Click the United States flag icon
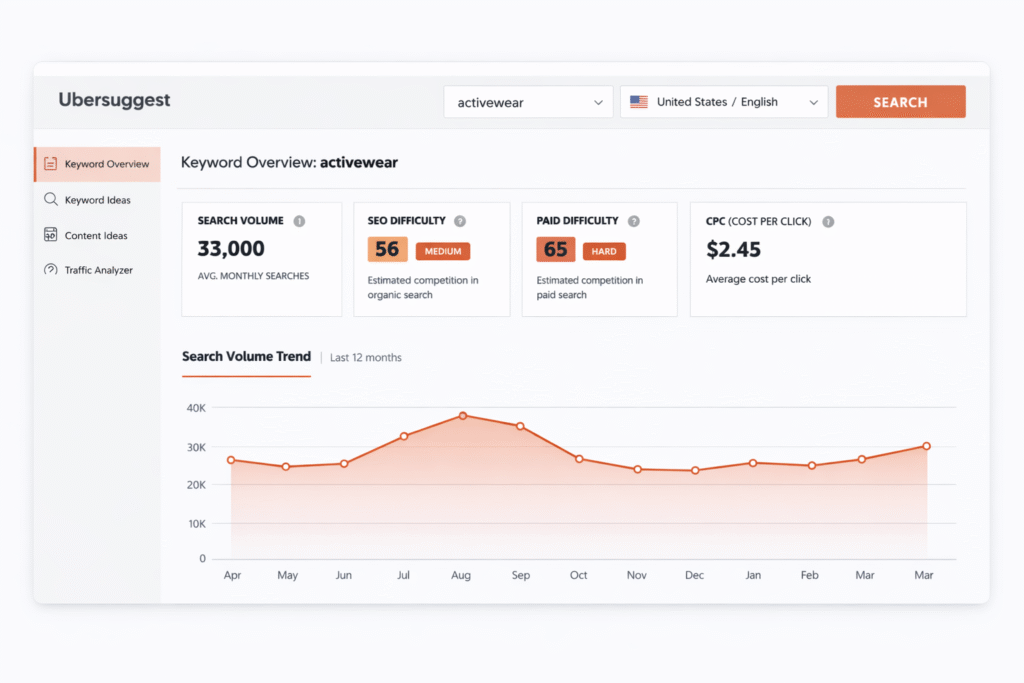 tap(639, 101)
